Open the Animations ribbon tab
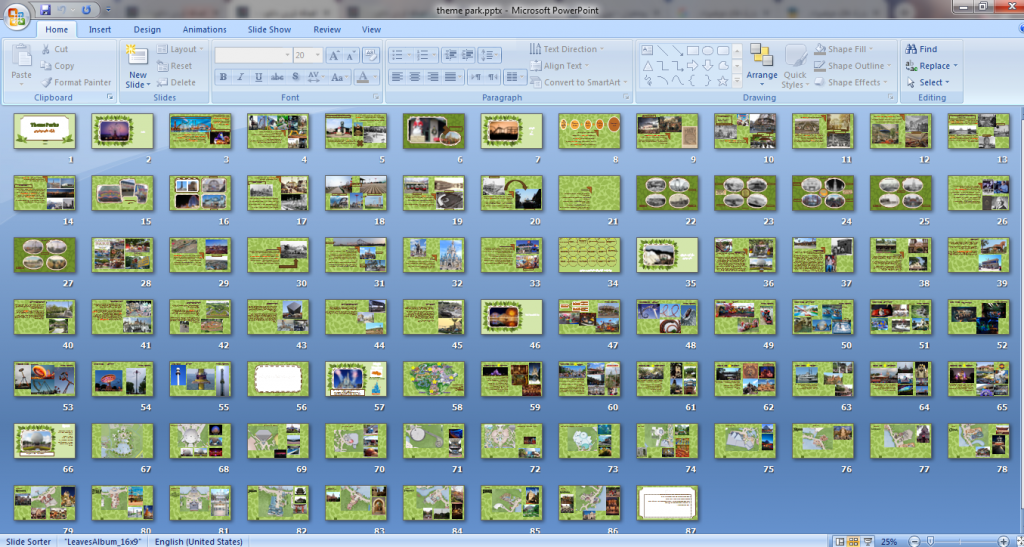Screen dimensions: 1024x547 point(204,29)
